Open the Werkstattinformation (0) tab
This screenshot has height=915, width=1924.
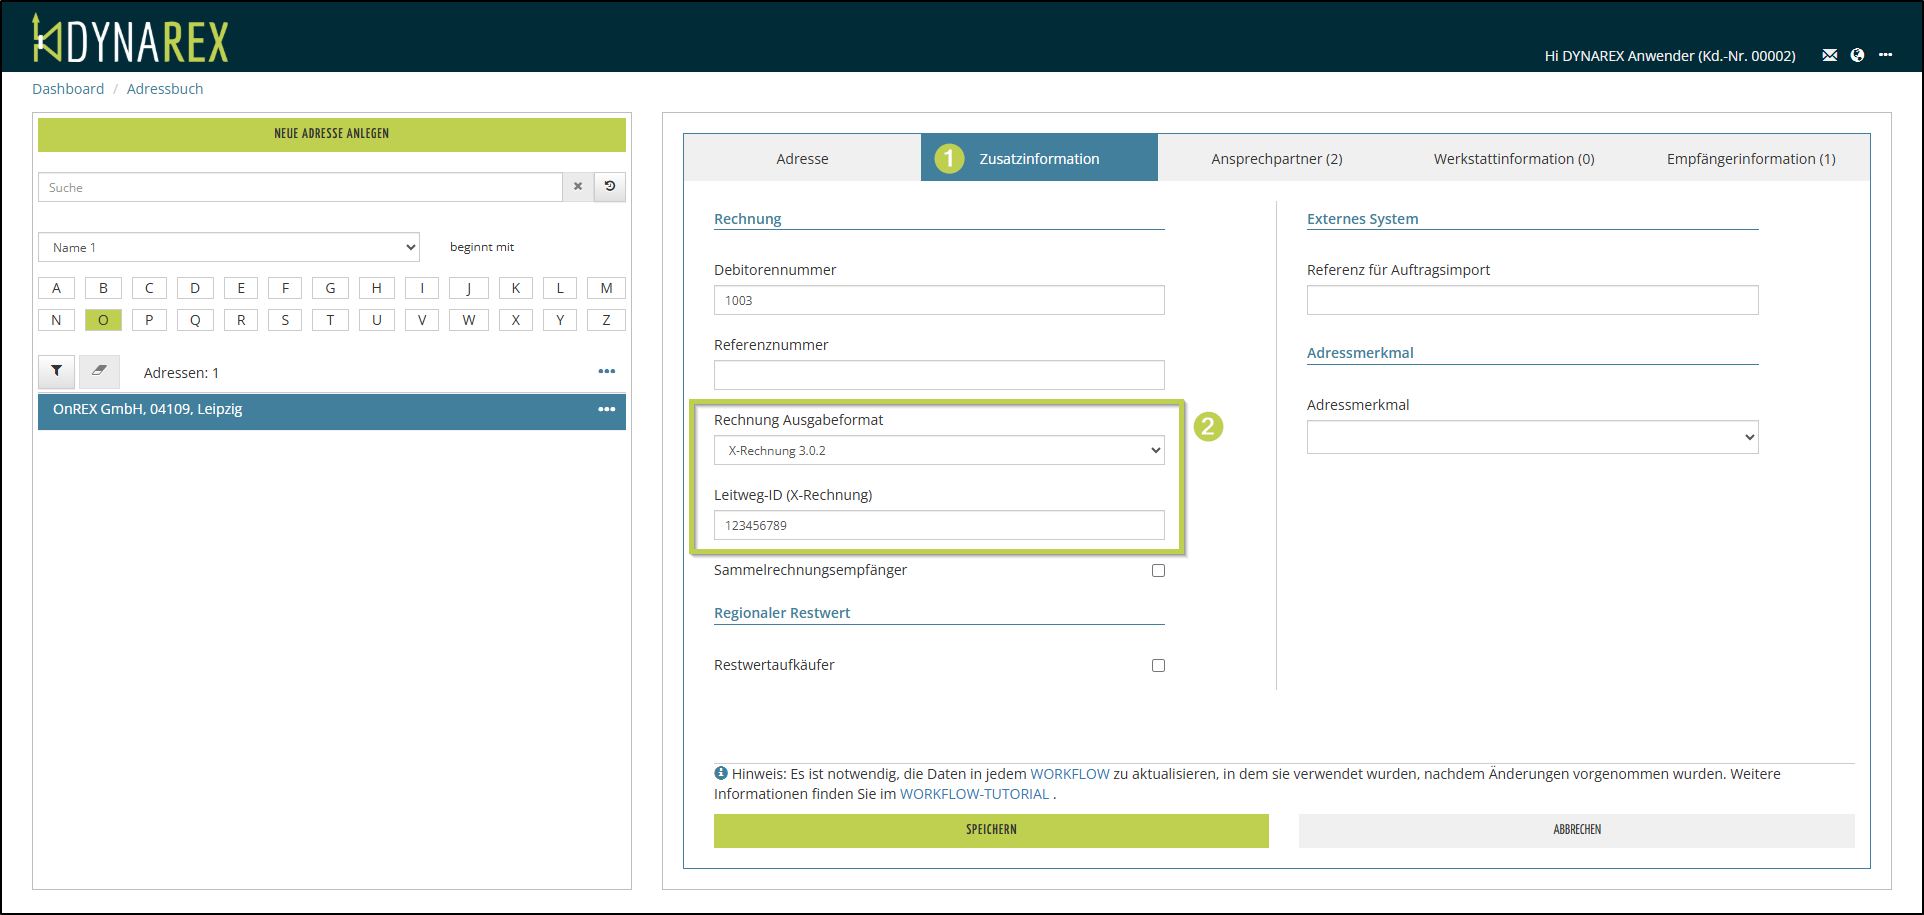1513,158
